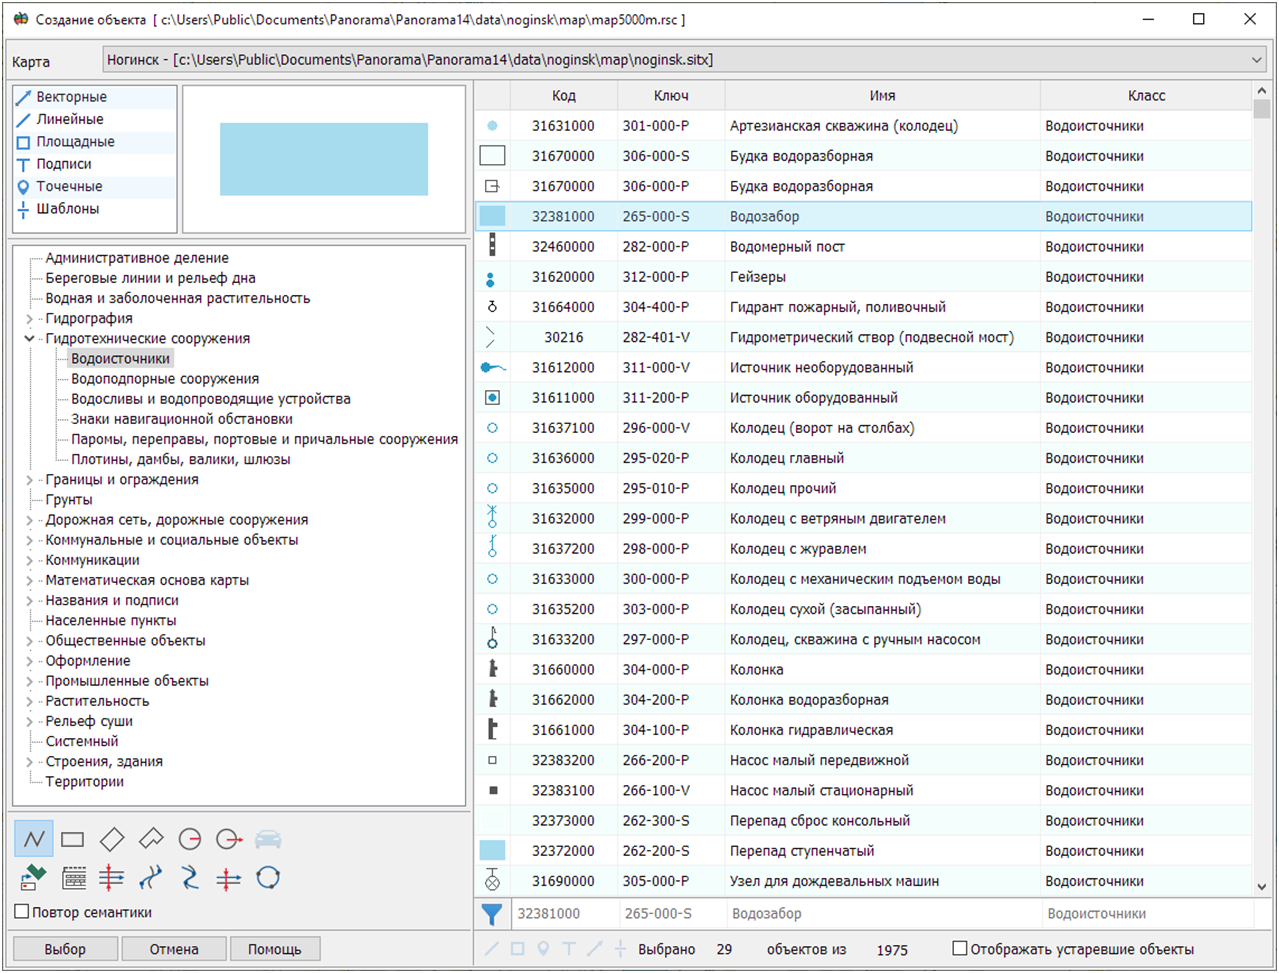
Task: Click the keyboard coordinate input icon
Action: point(74,878)
